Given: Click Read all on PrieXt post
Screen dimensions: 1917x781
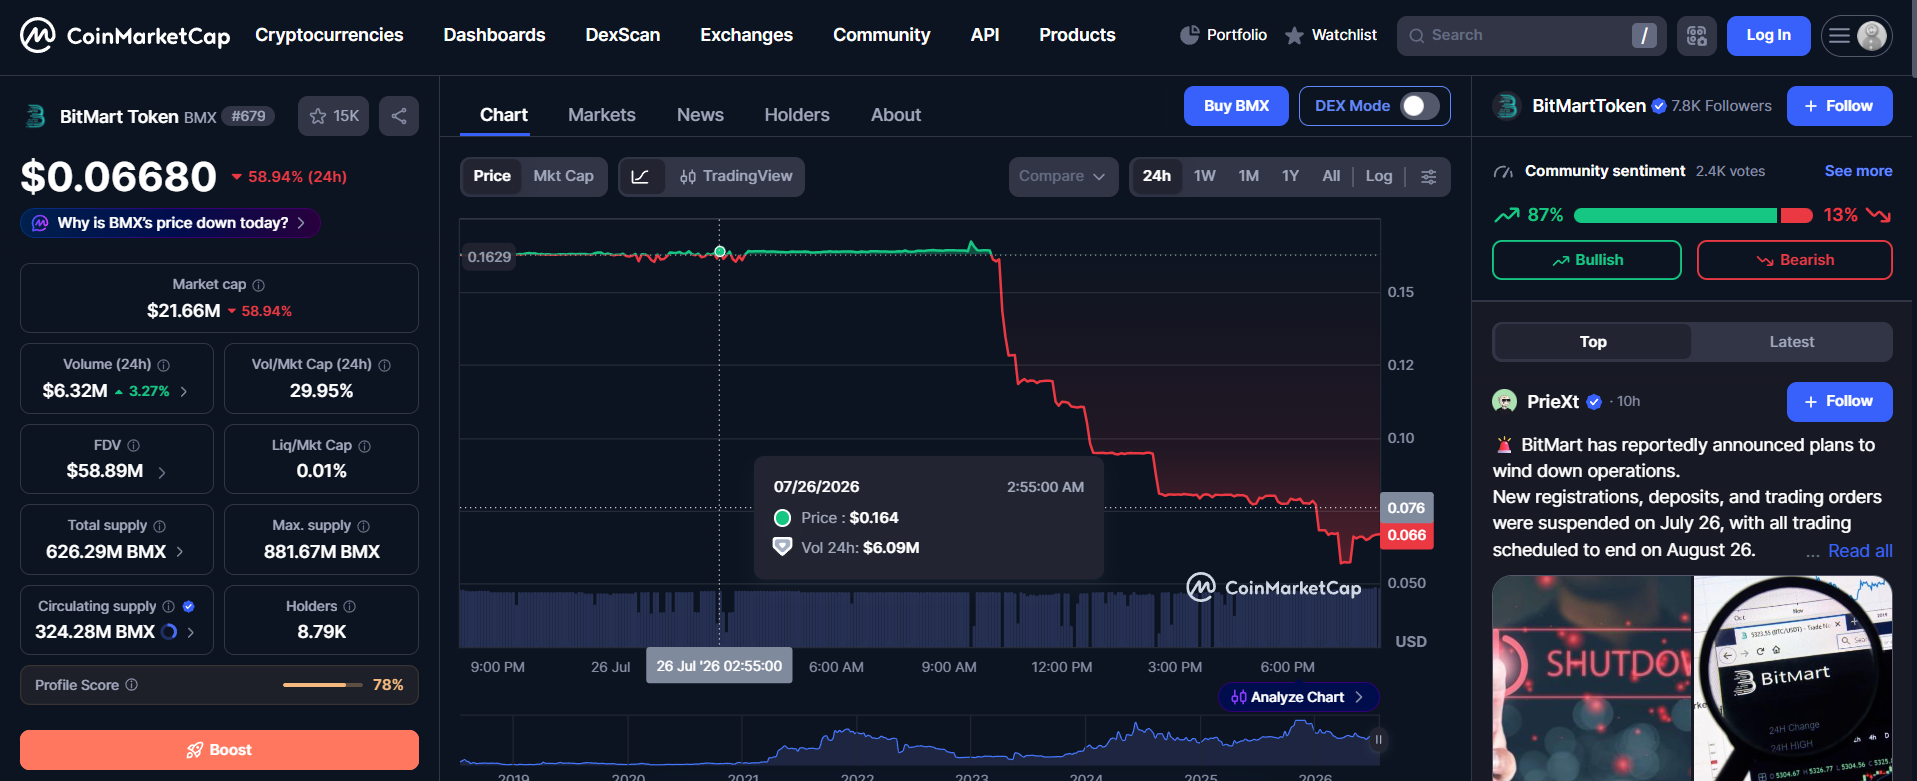Looking at the screenshot, I should pos(1860,551).
